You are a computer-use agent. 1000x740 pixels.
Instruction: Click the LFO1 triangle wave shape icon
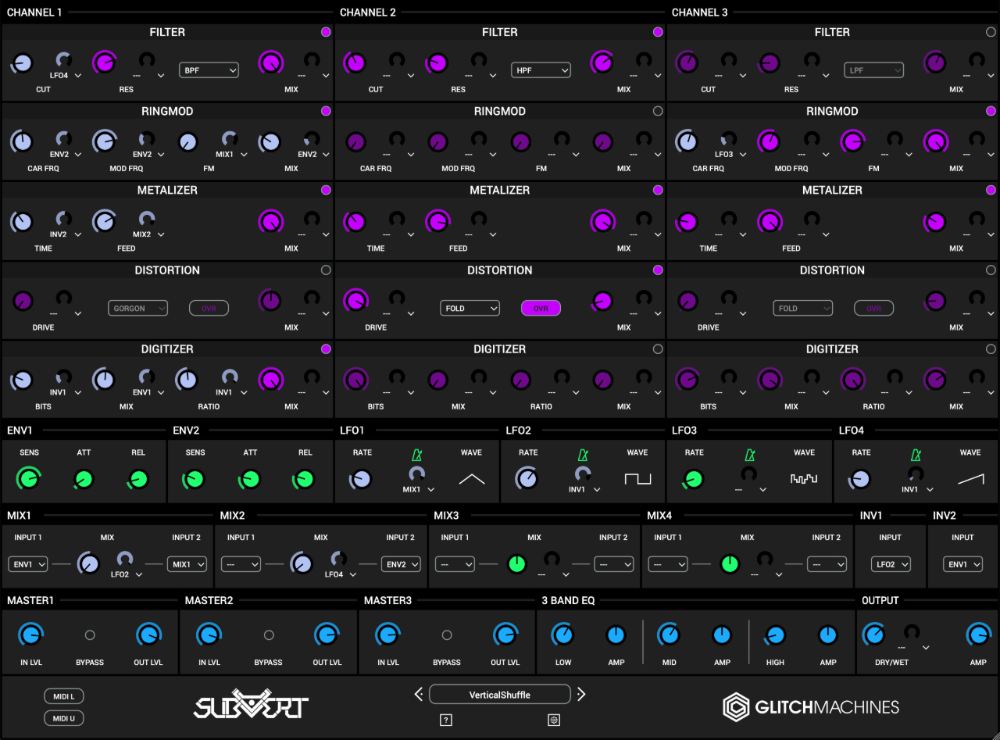pos(471,479)
